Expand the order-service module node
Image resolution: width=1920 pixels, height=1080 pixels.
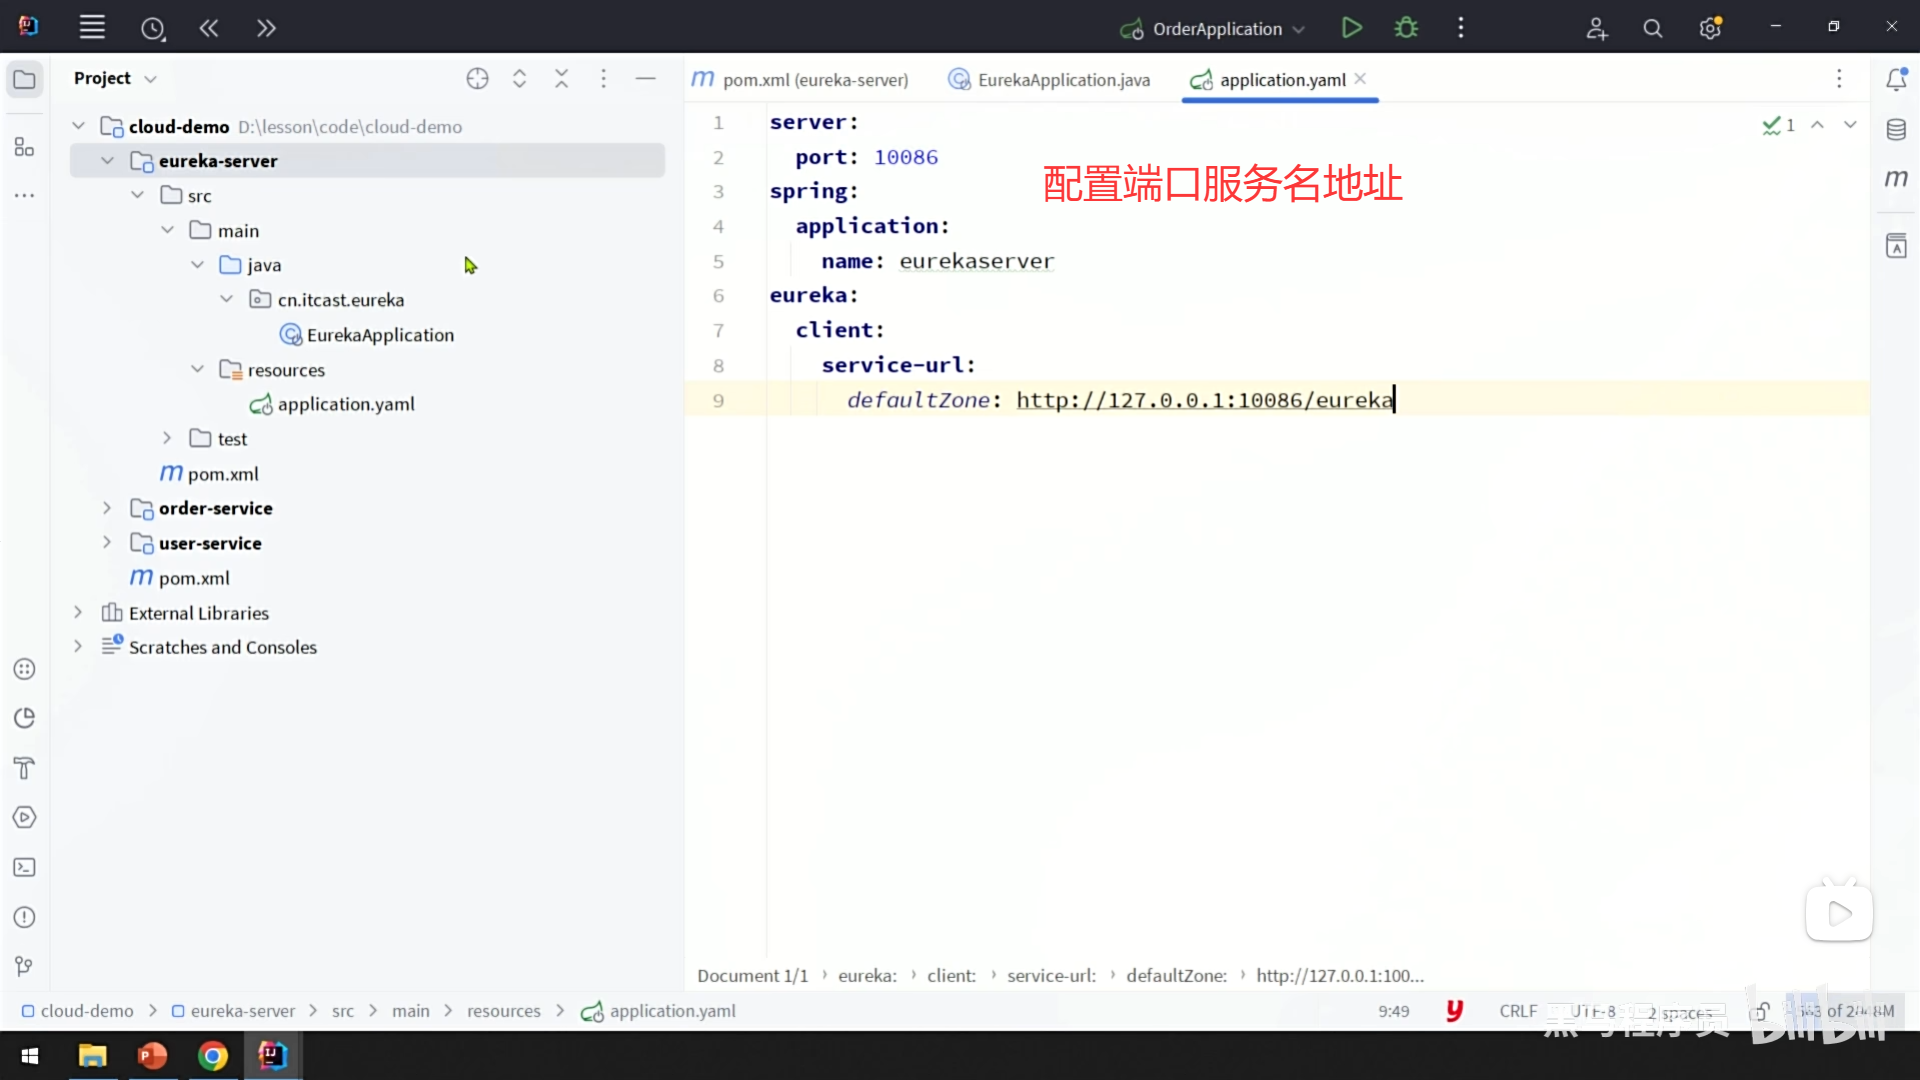tap(107, 508)
